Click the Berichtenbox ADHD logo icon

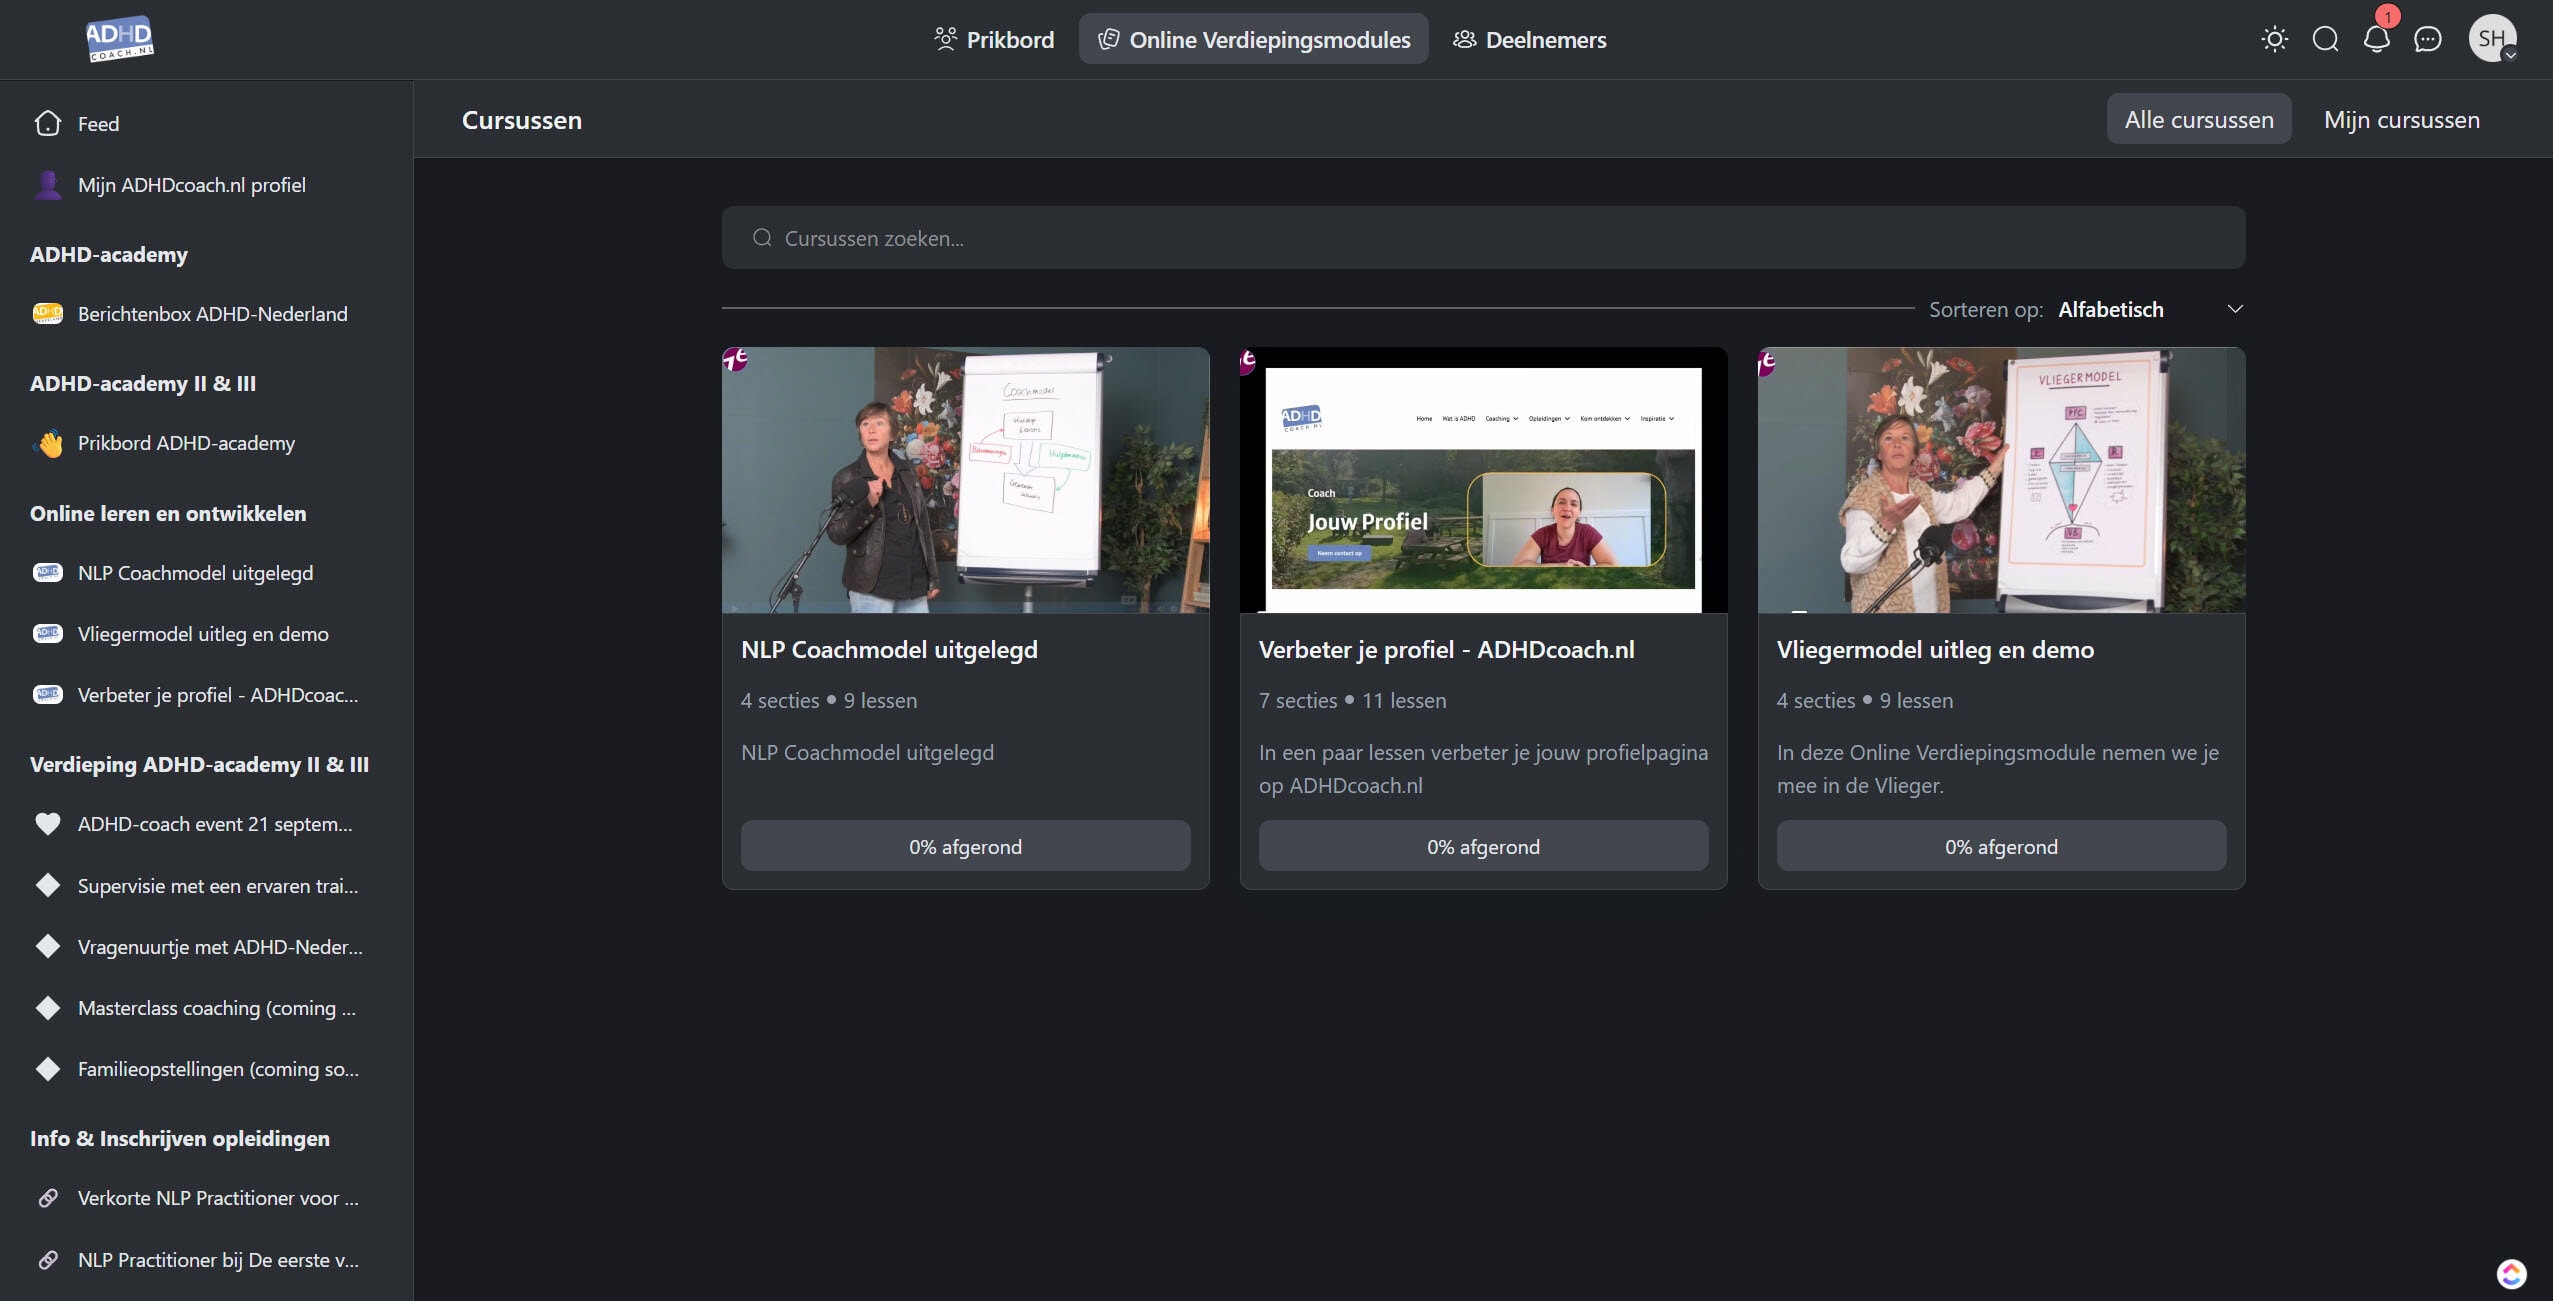pos(47,314)
